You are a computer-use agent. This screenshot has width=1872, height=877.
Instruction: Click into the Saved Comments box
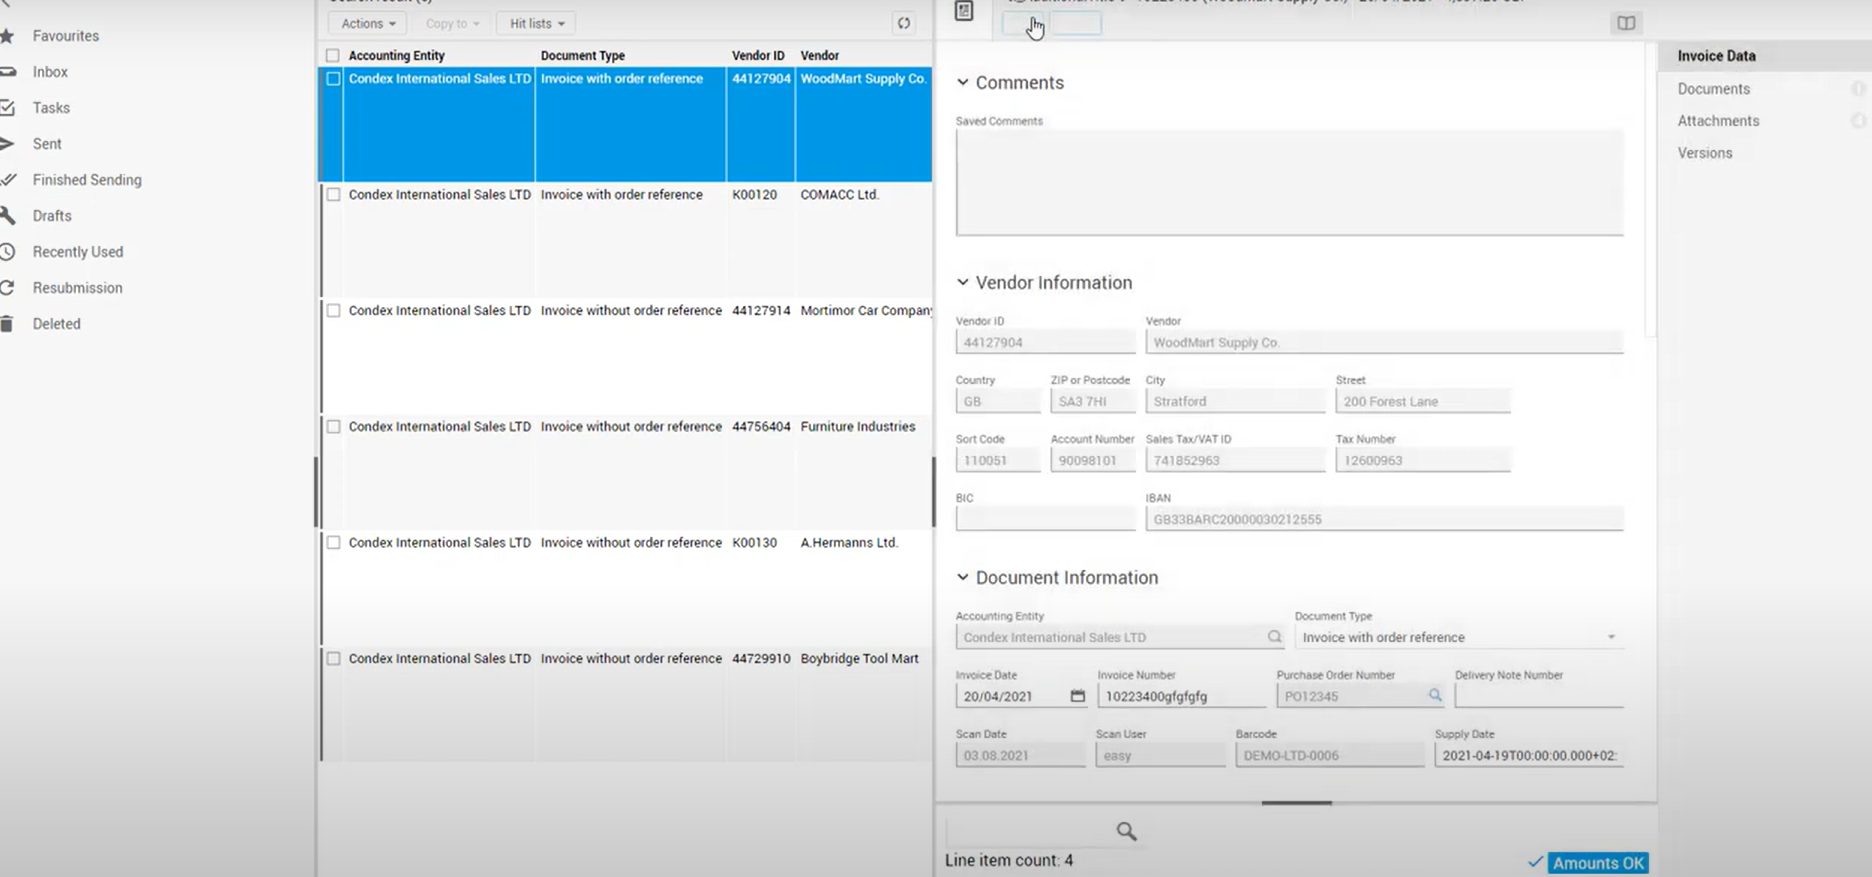[x=1289, y=183]
